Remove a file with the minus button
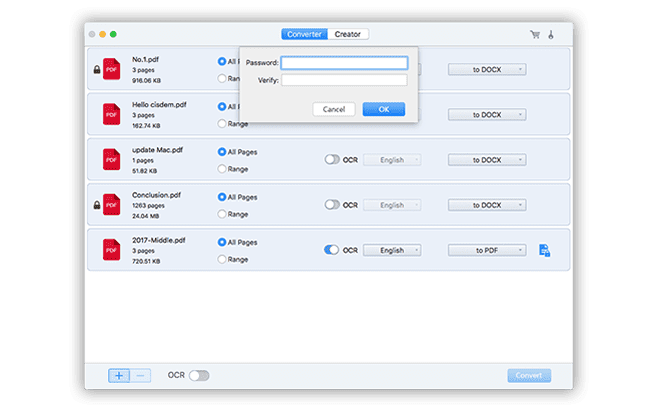 (x=141, y=375)
